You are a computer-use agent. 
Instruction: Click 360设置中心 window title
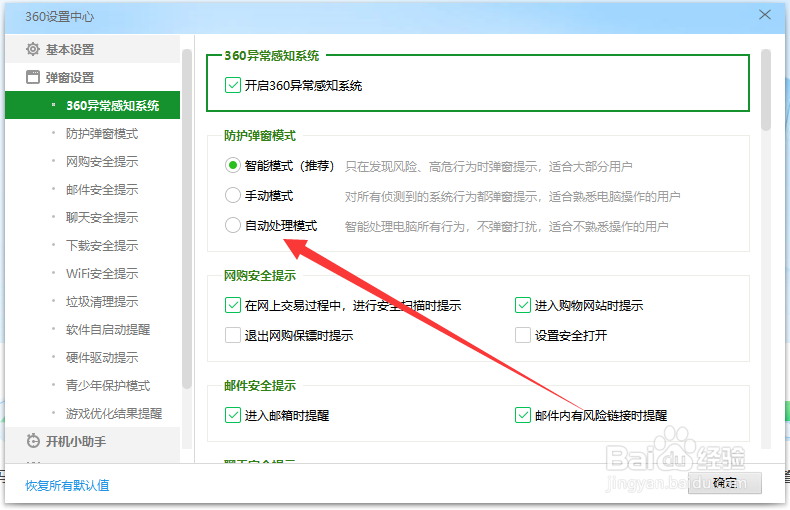[x=59, y=17]
